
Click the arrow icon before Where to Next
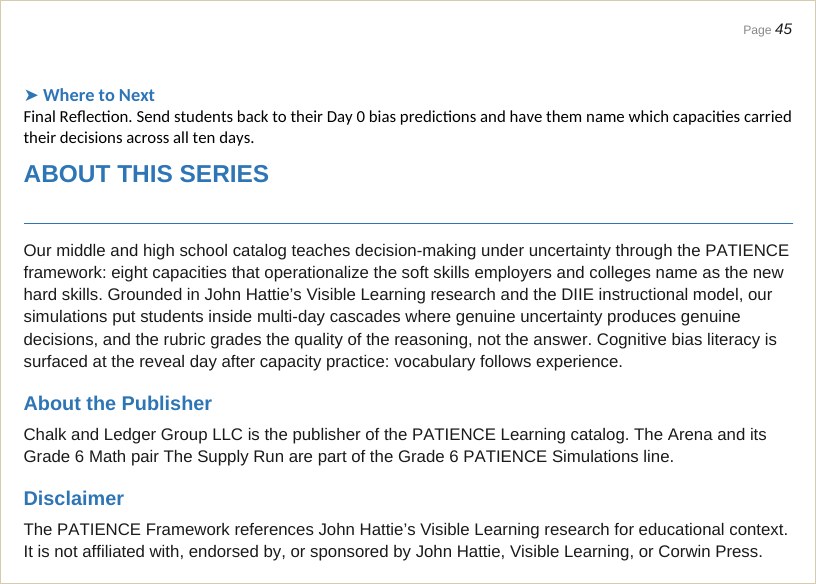coord(31,95)
